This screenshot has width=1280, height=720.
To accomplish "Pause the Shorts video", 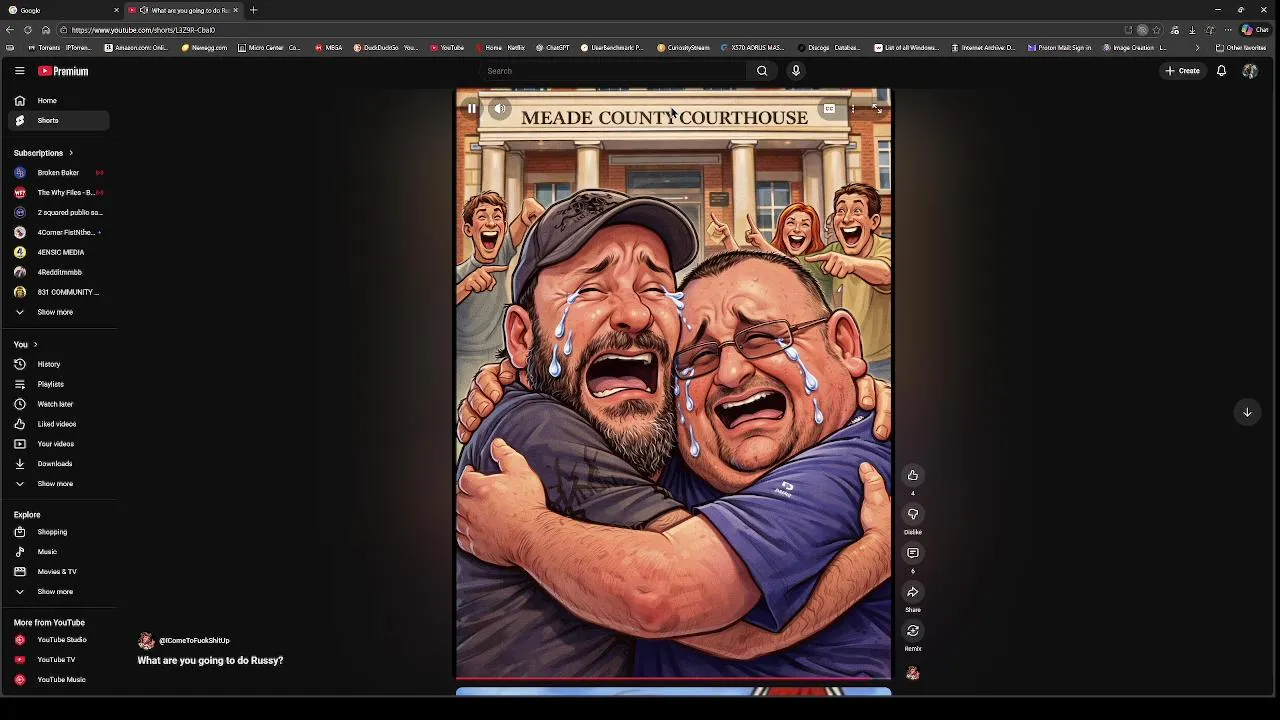I will (472, 109).
